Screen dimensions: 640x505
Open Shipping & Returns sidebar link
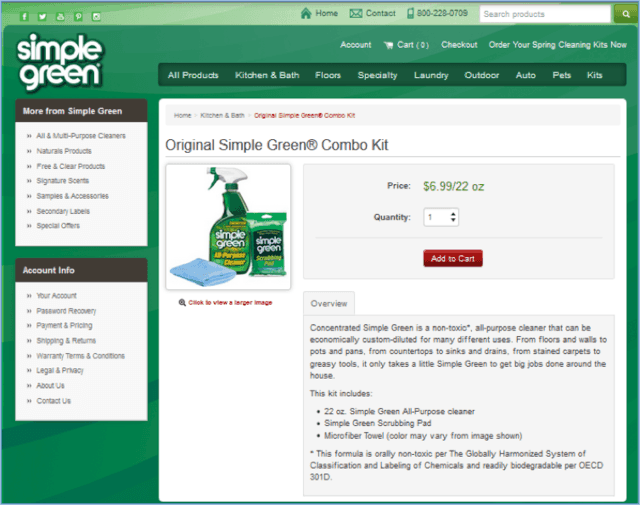(x=66, y=341)
